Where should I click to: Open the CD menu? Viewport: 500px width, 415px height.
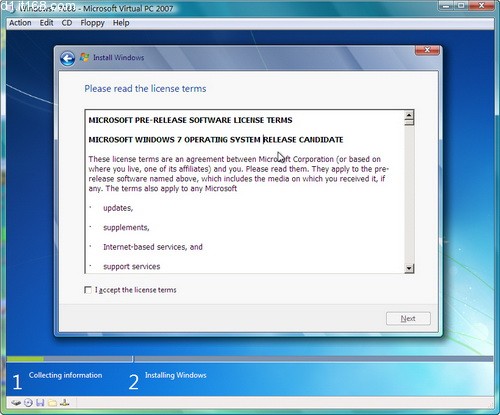(x=67, y=23)
